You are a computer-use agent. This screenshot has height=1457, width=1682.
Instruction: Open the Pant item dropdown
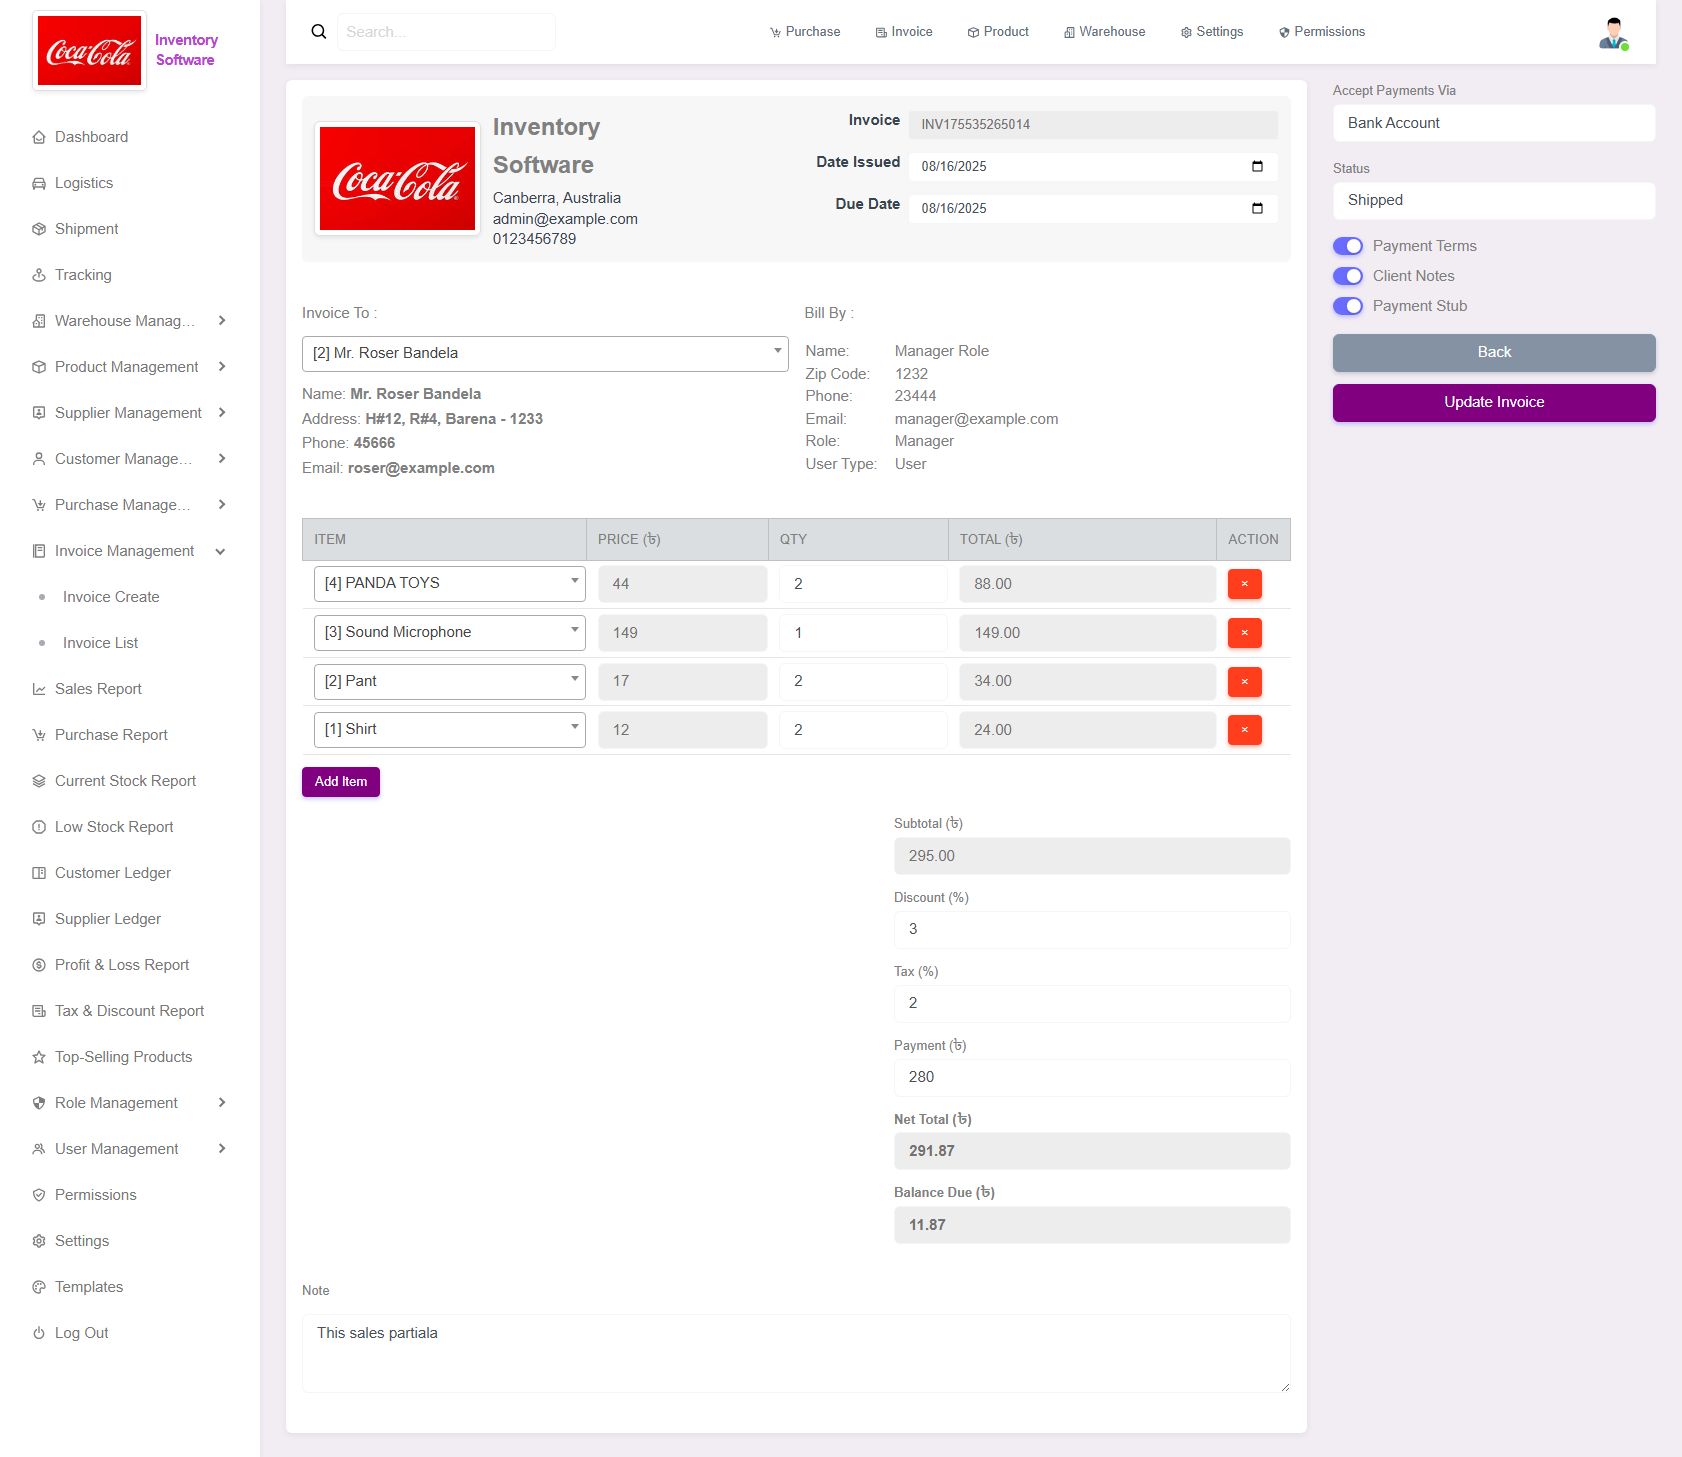449,681
